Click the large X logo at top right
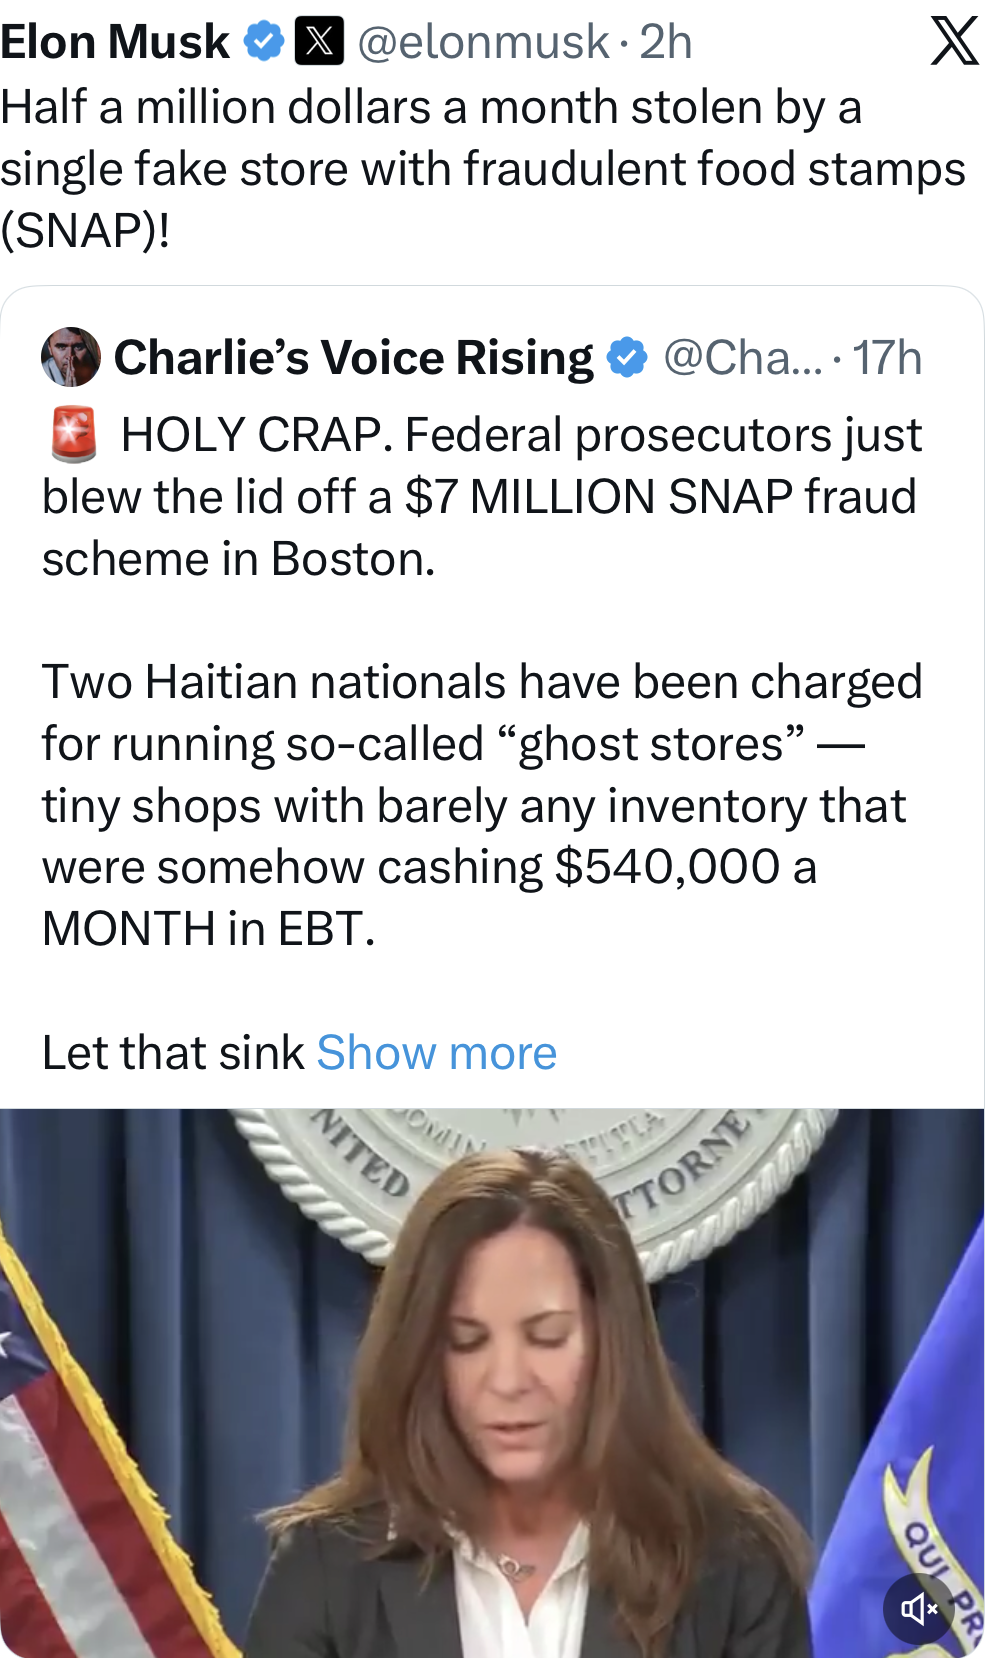The height and width of the screenshot is (1658, 991). coord(954,41)
